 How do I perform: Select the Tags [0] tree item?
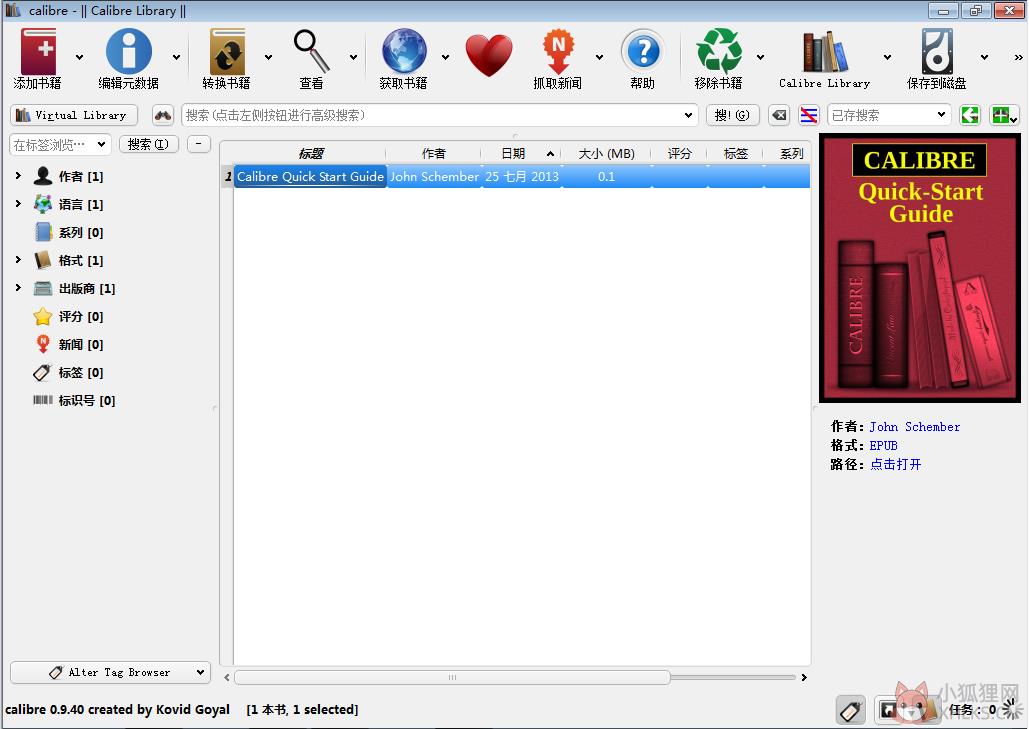point(68,373)
